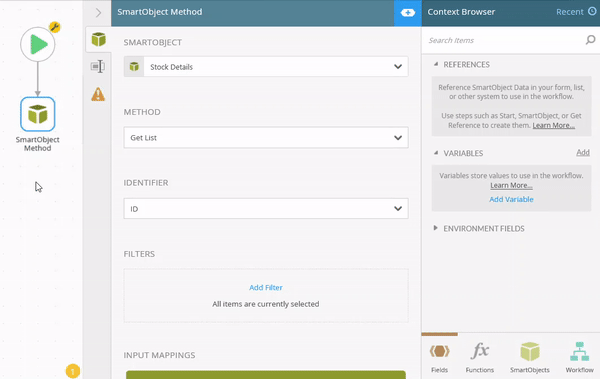This screenshot has width=600, height=379.
Task: Click the Search Items field
Action: tap(505, 40)
